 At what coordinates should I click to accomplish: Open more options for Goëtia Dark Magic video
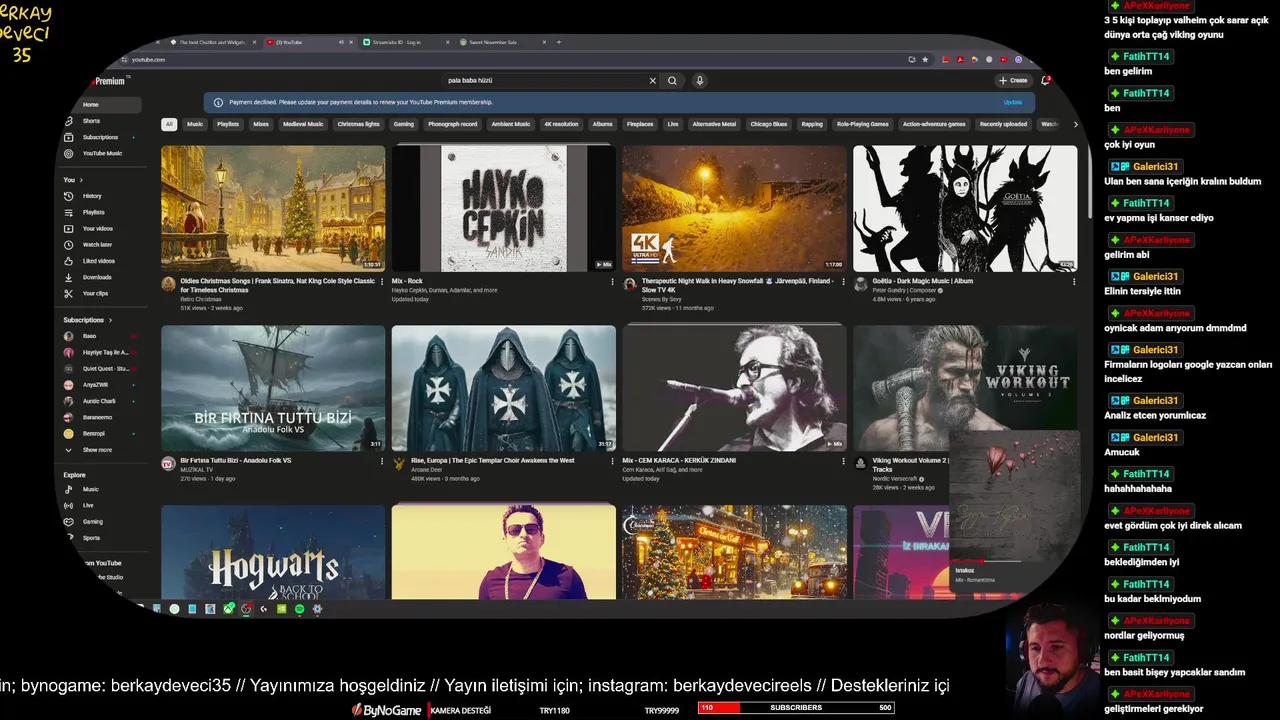click(1074, 282)
